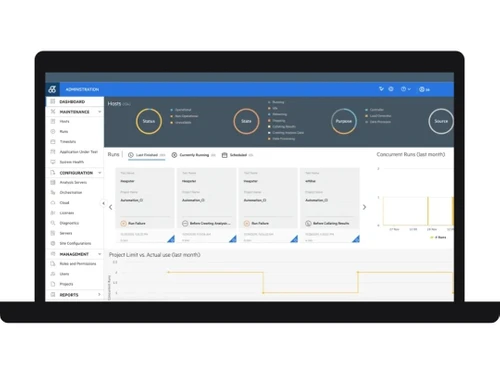Click the Controller legend entry

(374, 110)
